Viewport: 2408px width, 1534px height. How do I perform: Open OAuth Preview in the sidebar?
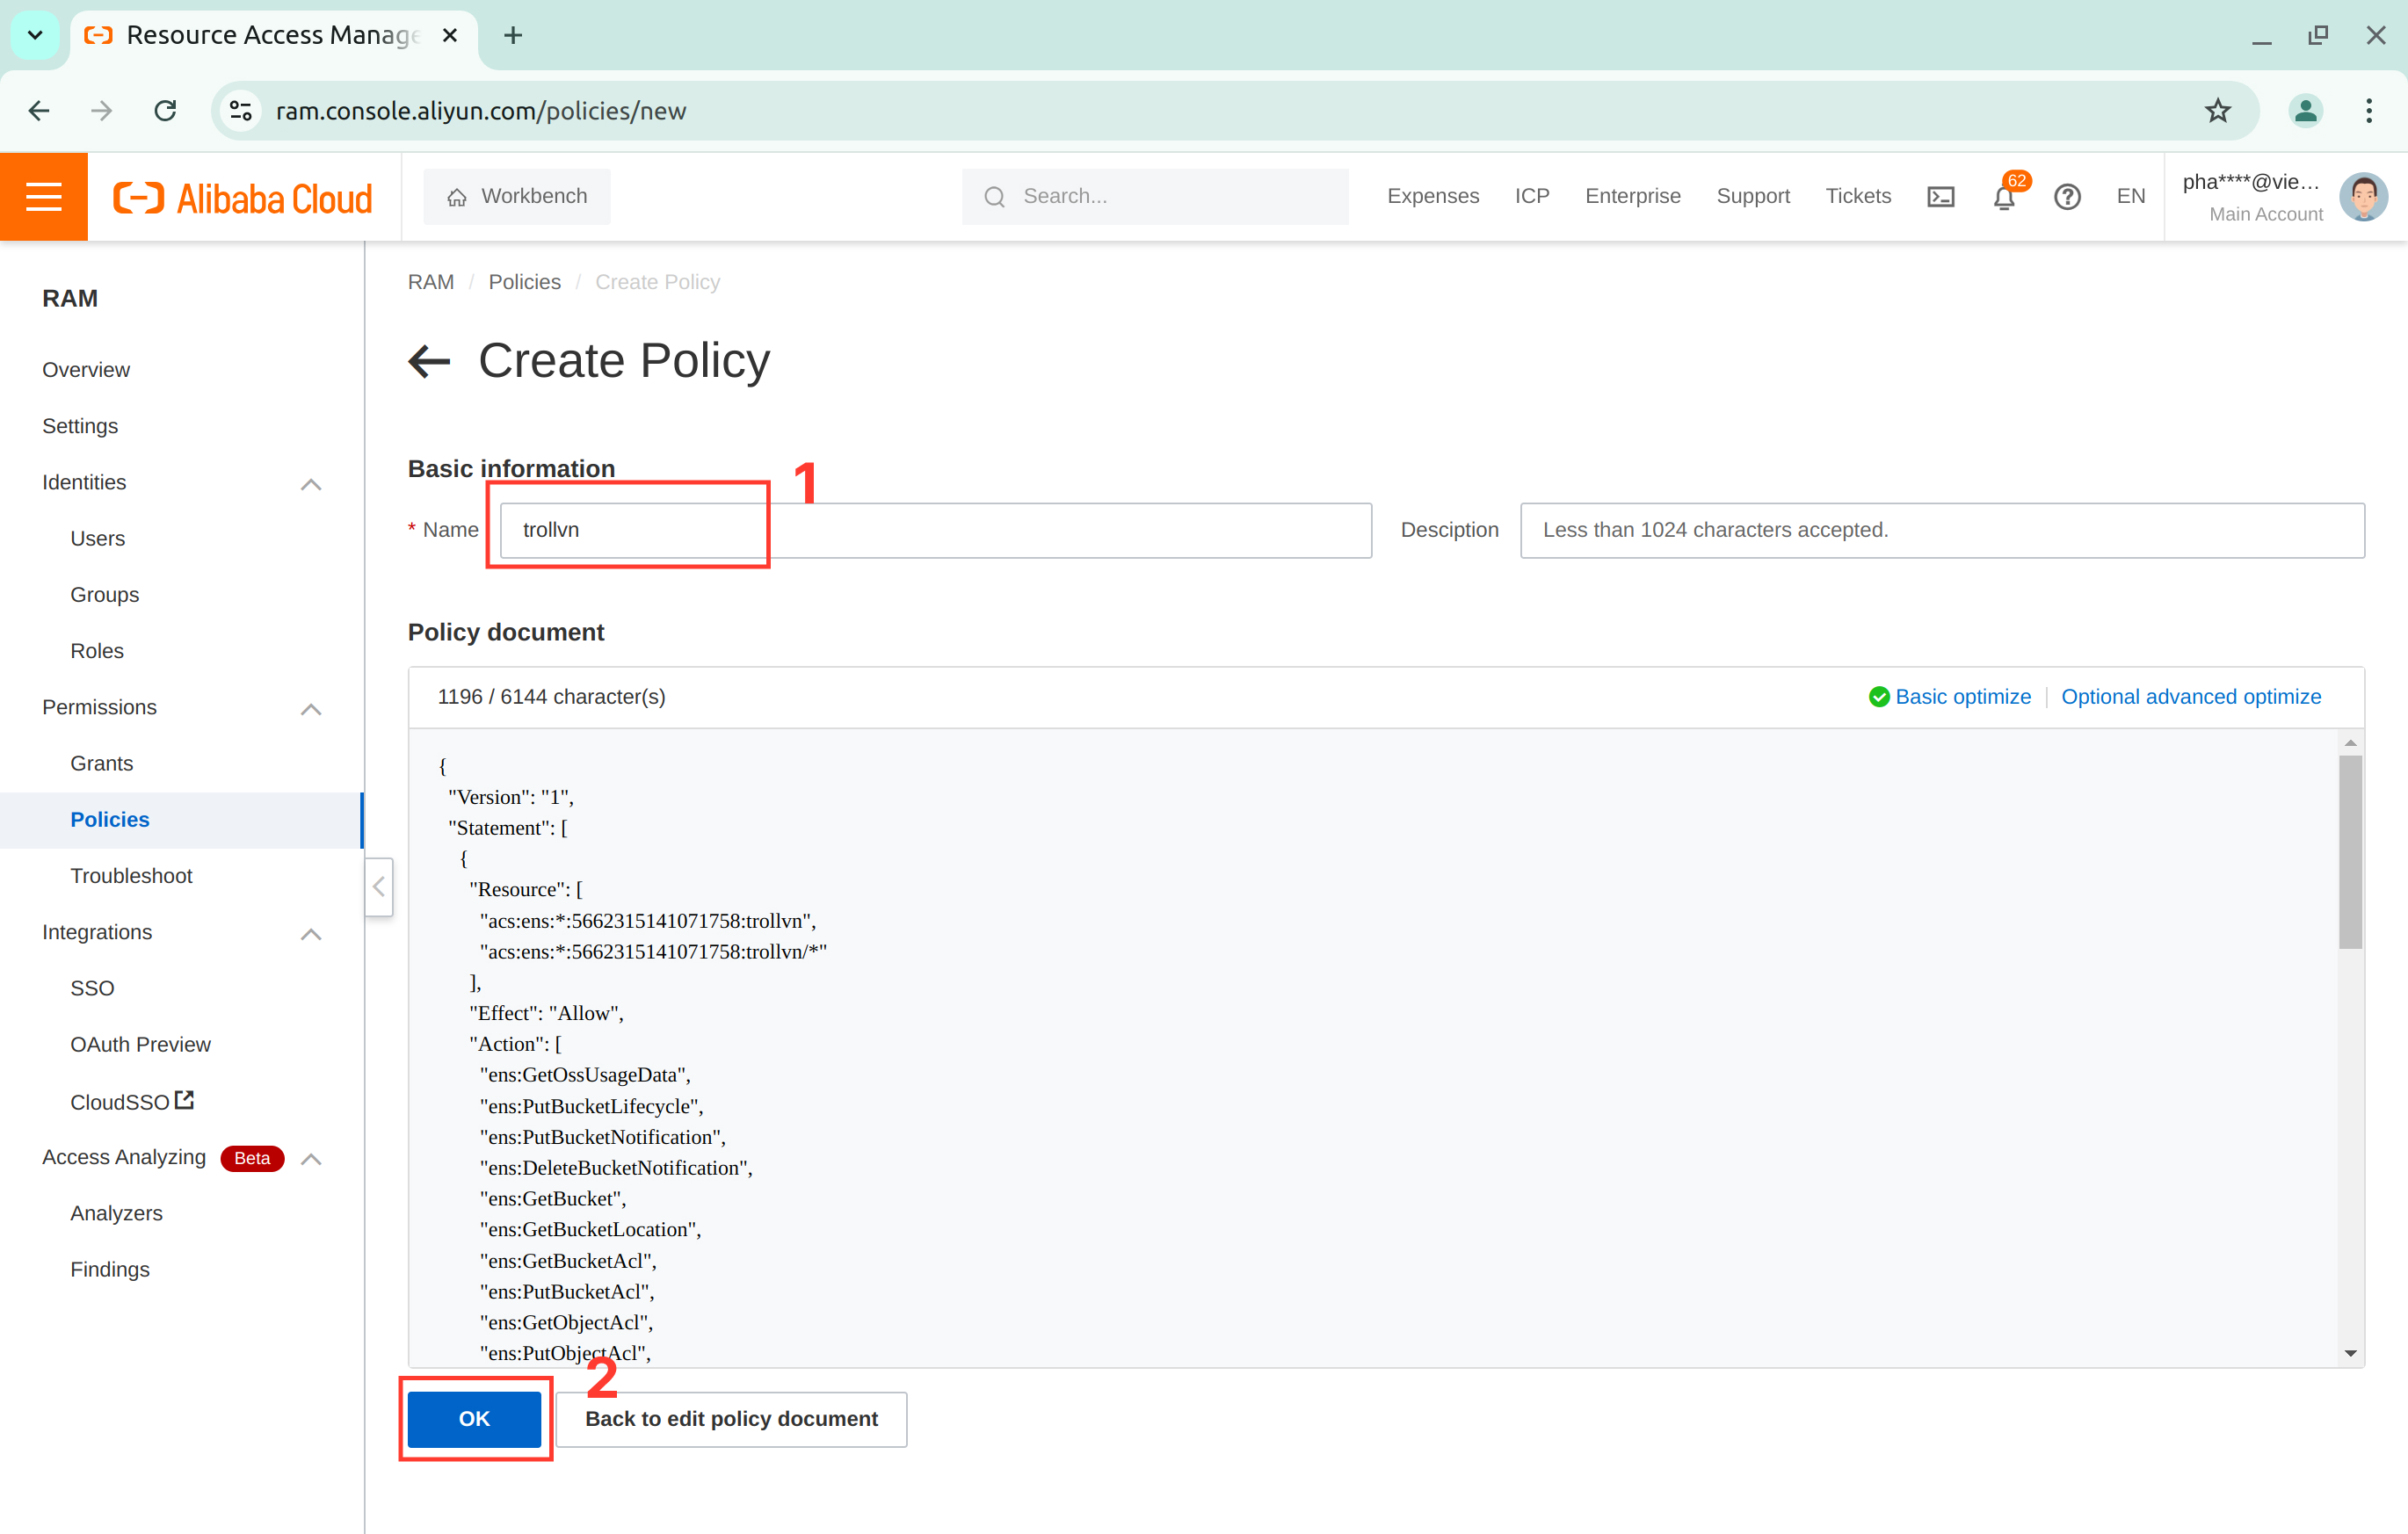point(140,1044)
